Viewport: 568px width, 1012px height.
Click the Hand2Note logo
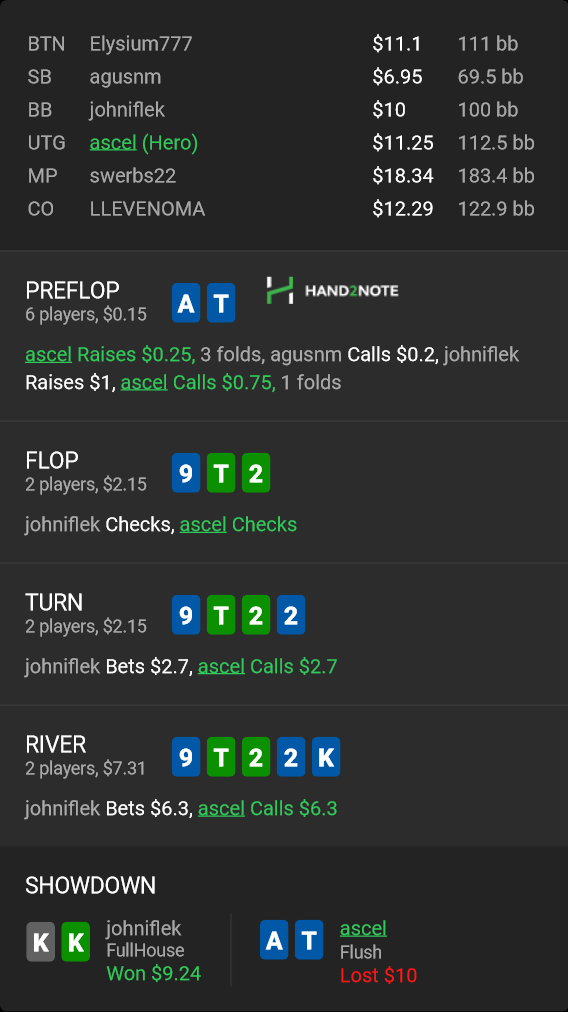(332, 290)
